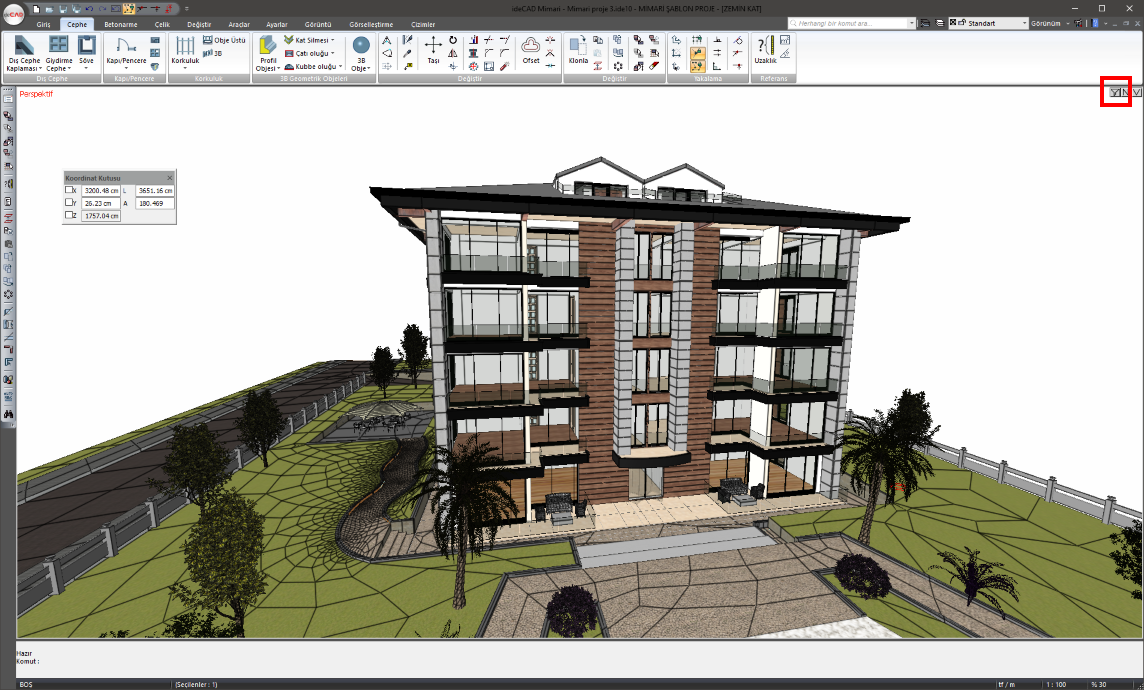Open the Çelik ribbon tab
The image size is (1144, 690).
pyautogui.click(x=162, y=24)
